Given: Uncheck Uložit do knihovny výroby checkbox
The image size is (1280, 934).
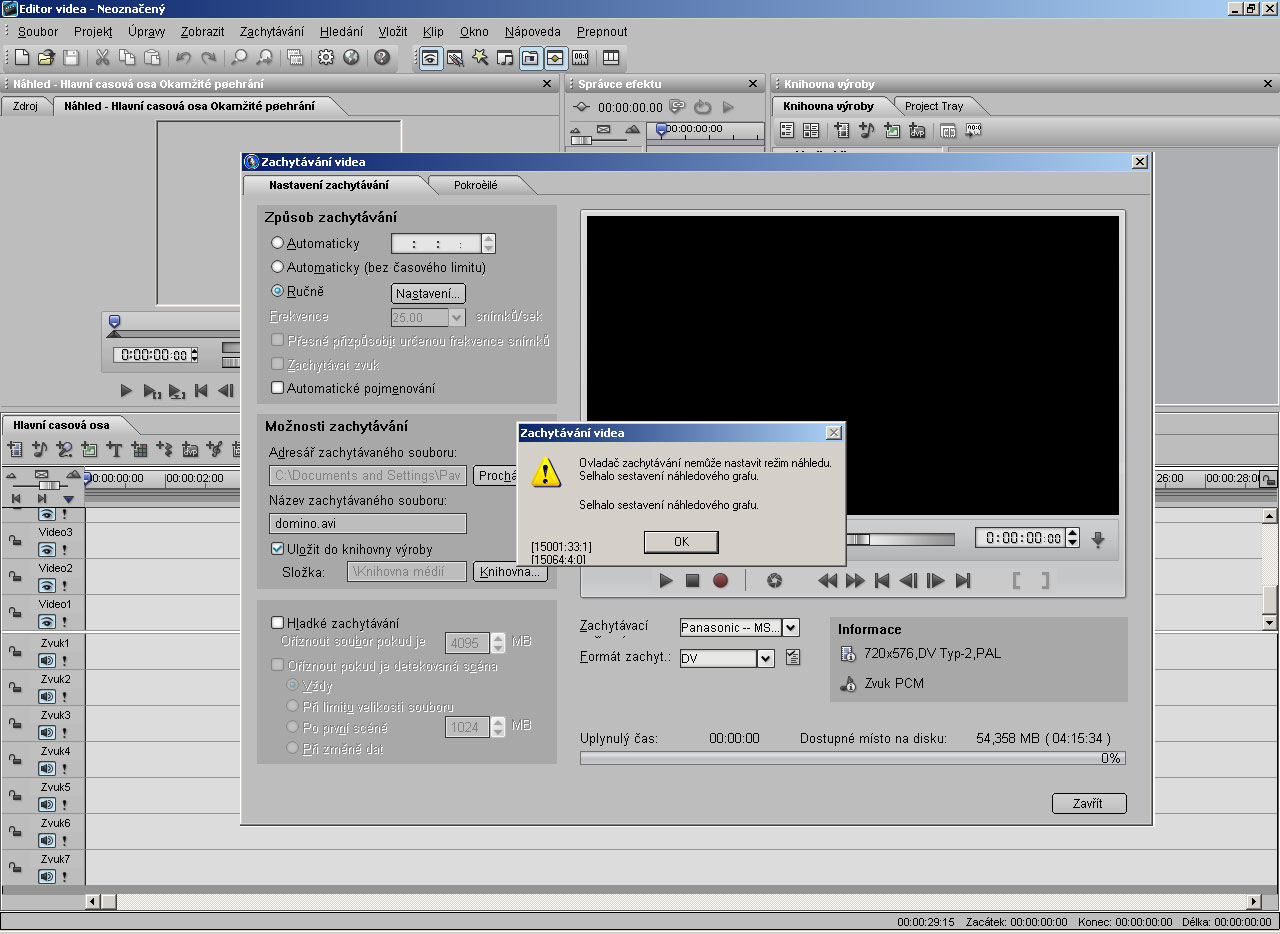Looking at the screenshot, I should [x=278, y=549].
